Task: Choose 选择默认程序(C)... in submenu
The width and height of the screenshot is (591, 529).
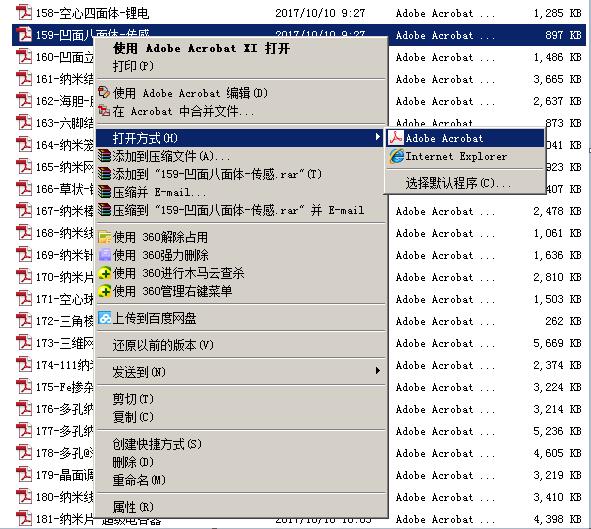Action: tap(458, 183)
